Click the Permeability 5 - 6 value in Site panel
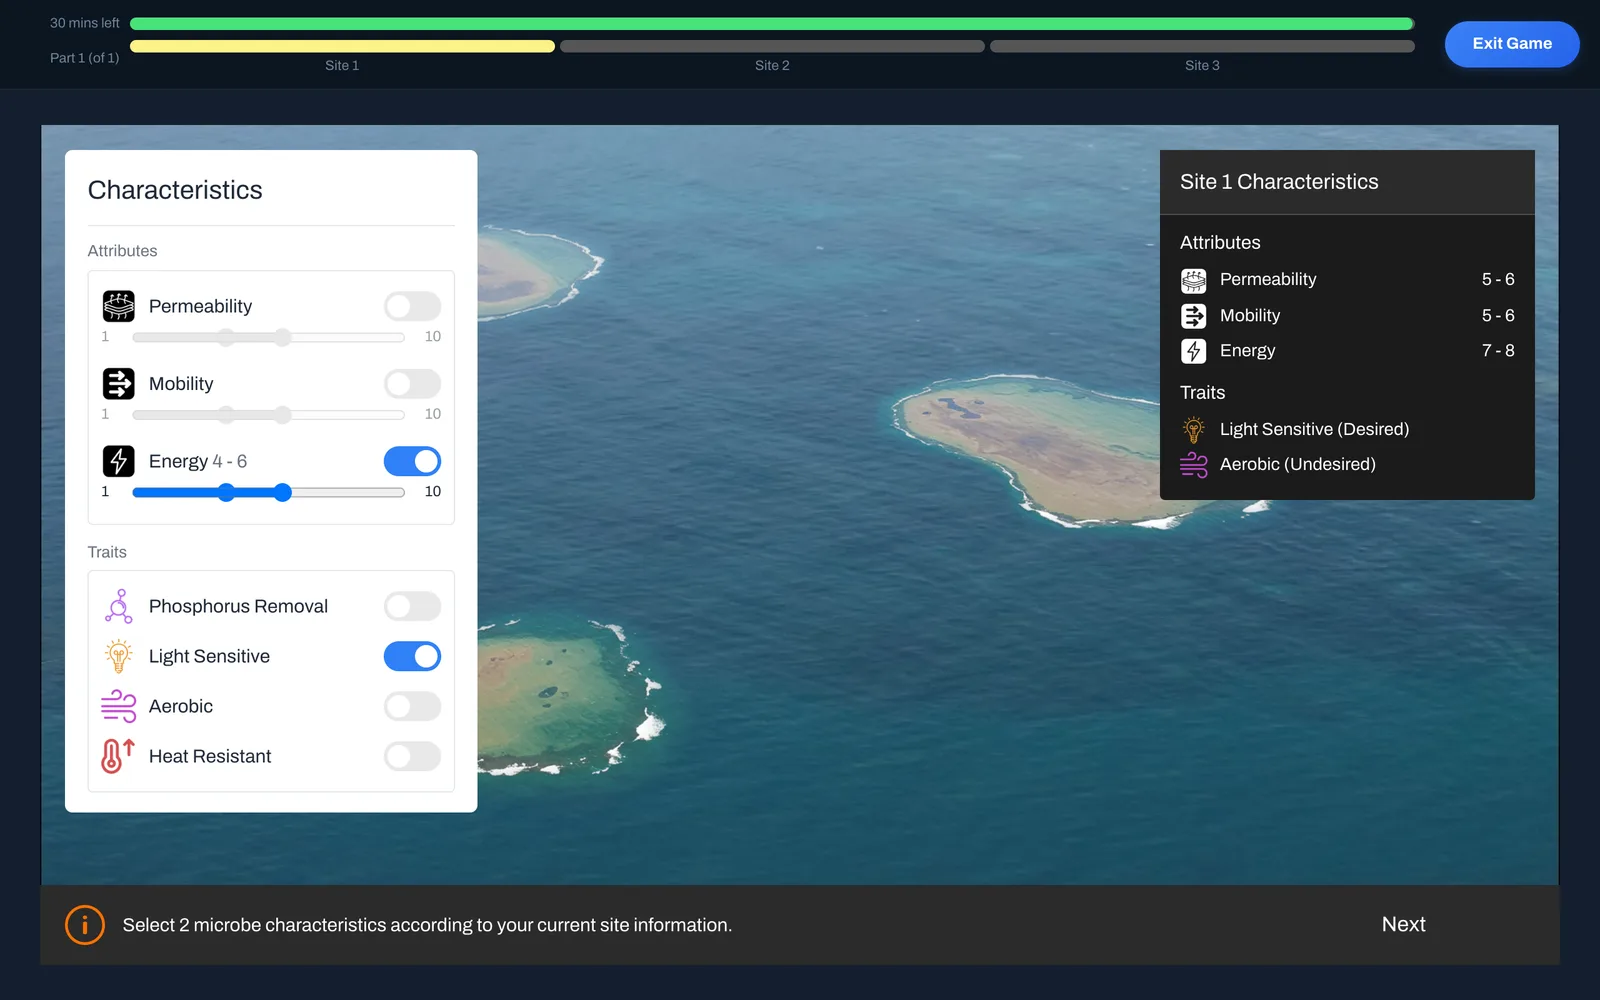The width and height of the screenshot is (1600, 1000). (1498, 280)
